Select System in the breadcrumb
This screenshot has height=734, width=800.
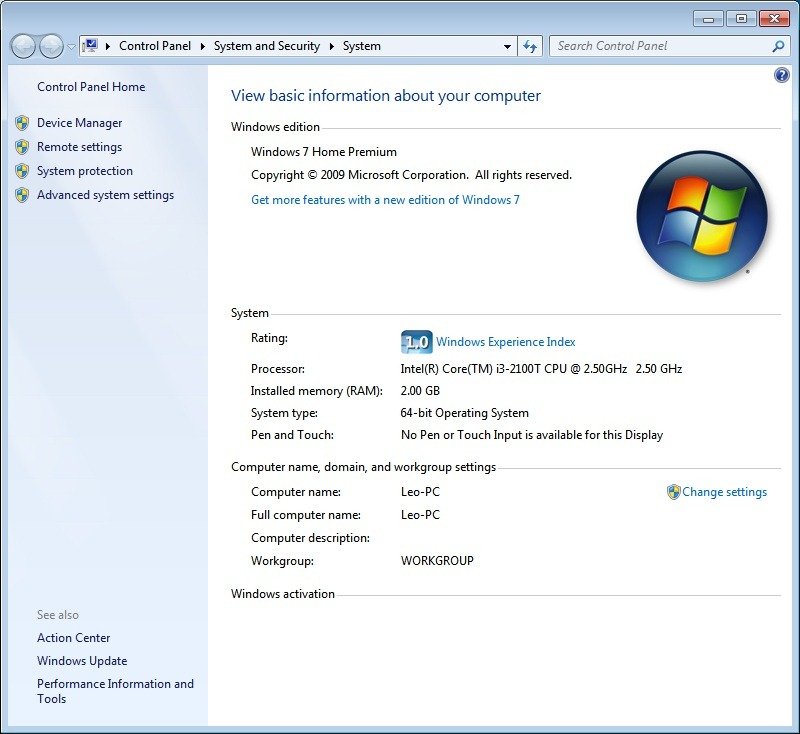[362, 46]
